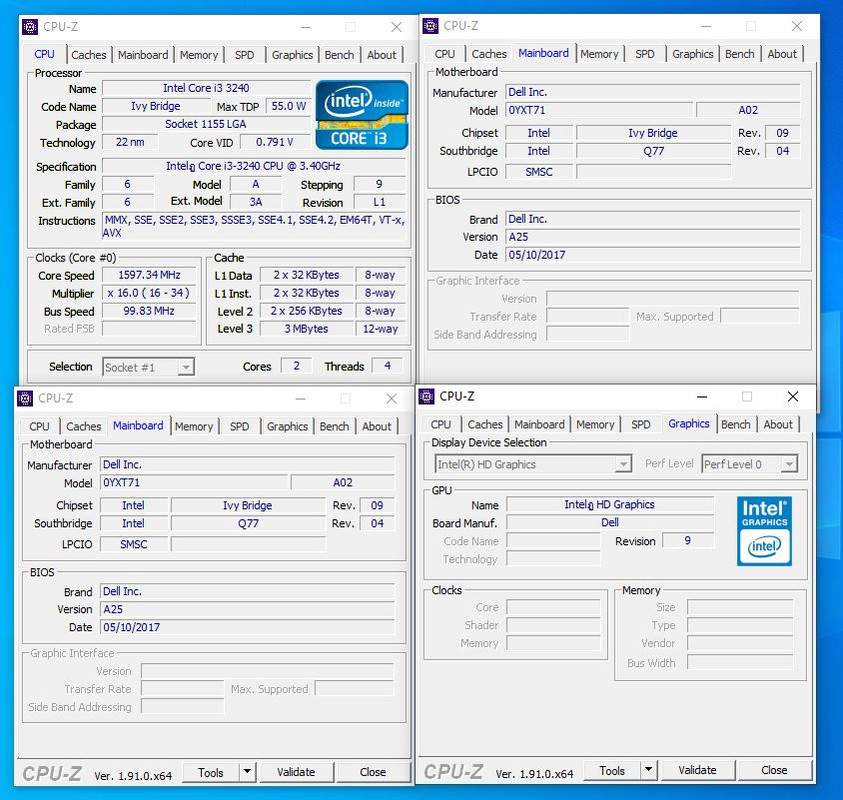Open the Socket #1 selection dropdown
The image size is (843, 800).
point(148,367)
